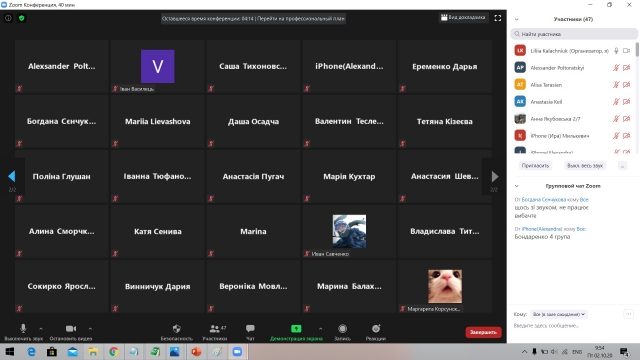Image resolution: width=640 pixels, height=360 pixels.
Task: Start recording with Запись icon
Action: point(342,329)
